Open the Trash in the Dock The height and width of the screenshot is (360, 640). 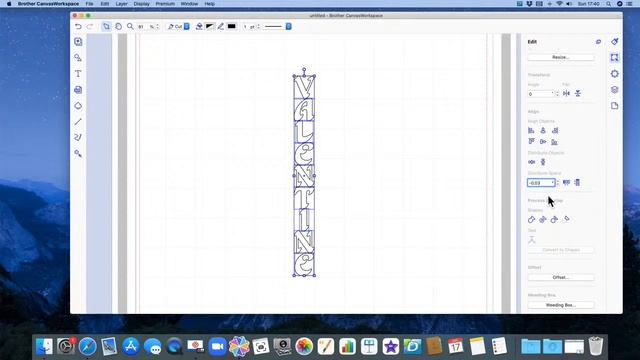coord(596,346)
